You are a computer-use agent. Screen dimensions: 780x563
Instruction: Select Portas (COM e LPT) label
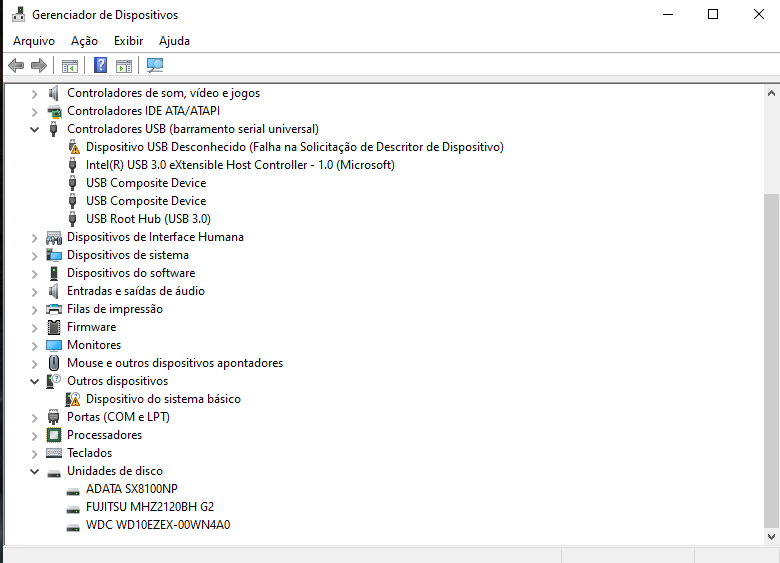point(118,417)
